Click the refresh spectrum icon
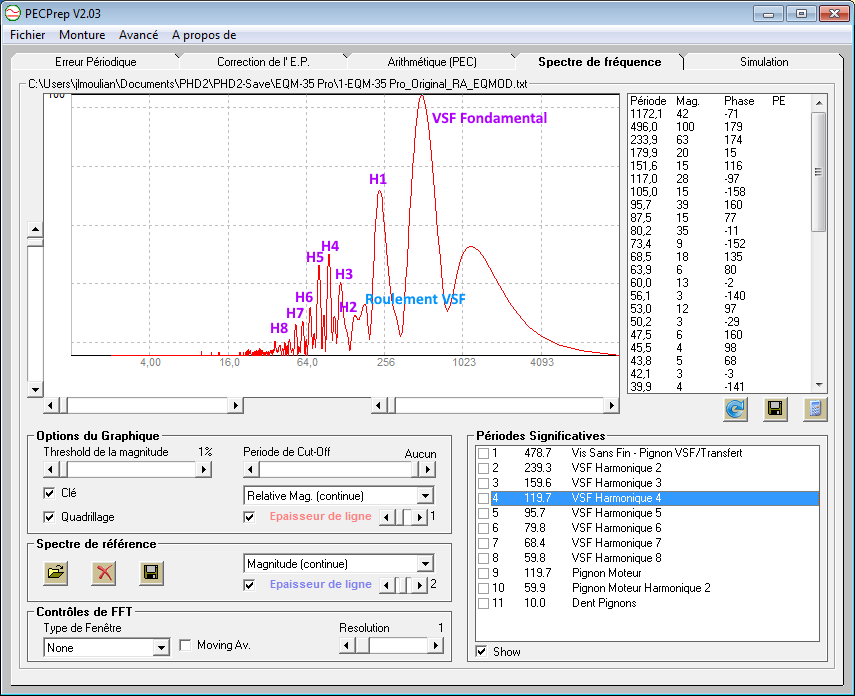This screenshot has width=855, height=696. pyautogui.click(x=735, y=409)
